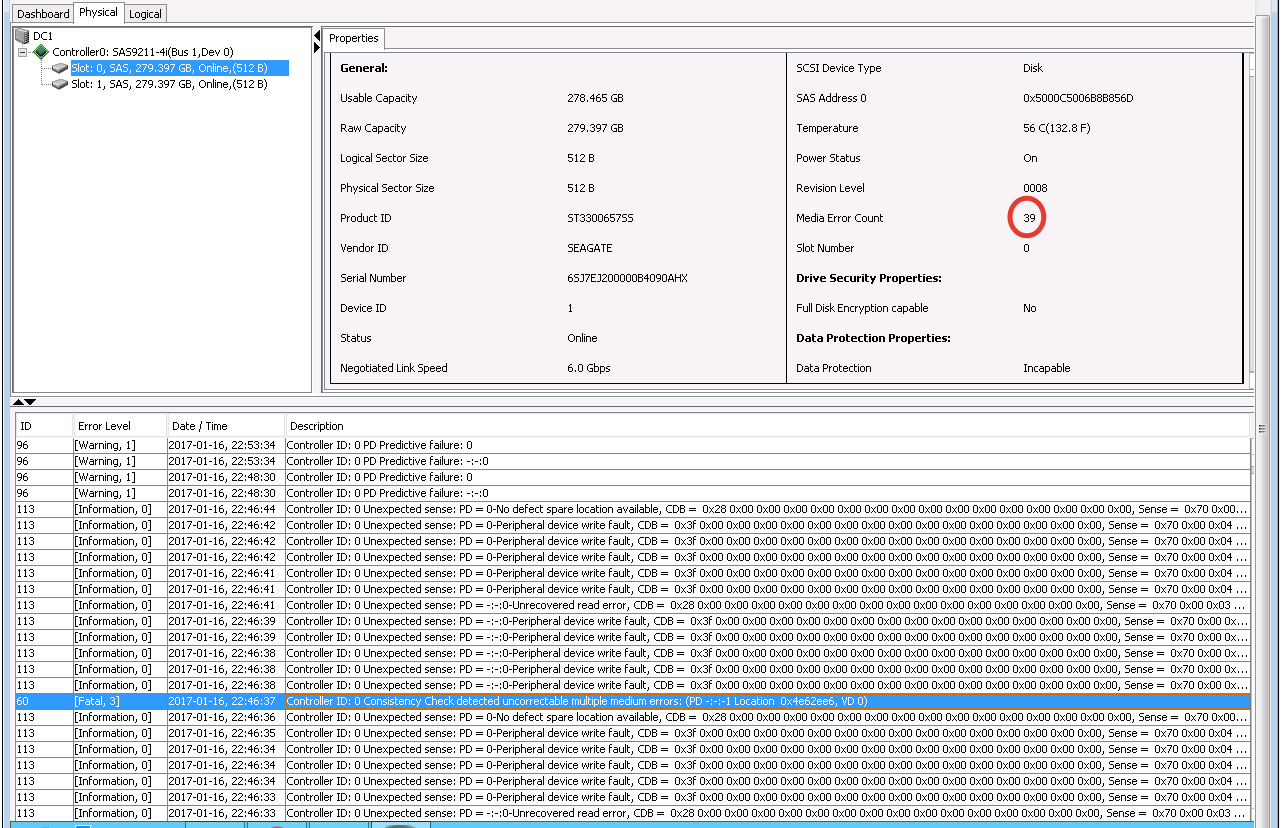Screen dimensions: 1285x828
Task: Click the up arrow on log splitter
Action: tap(19, 402)
